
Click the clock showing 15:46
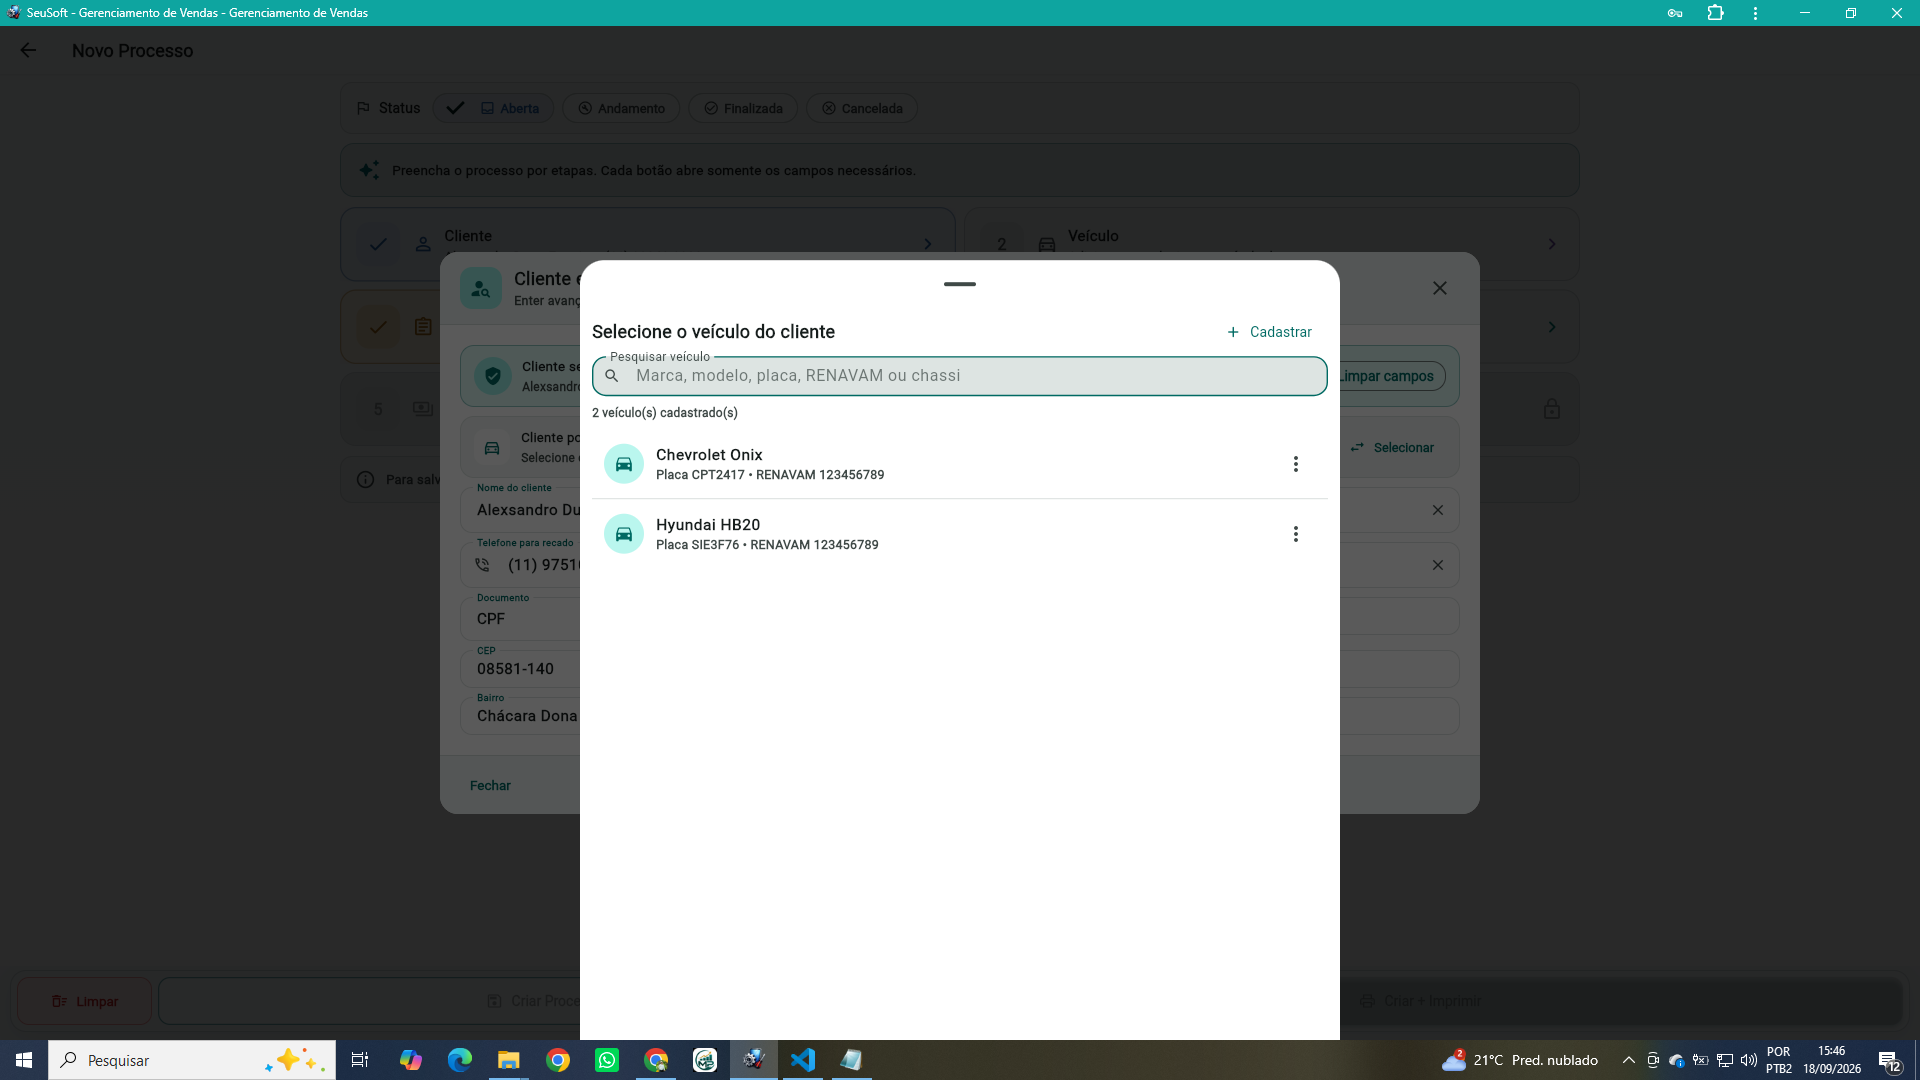(x=1832, y=1060)
